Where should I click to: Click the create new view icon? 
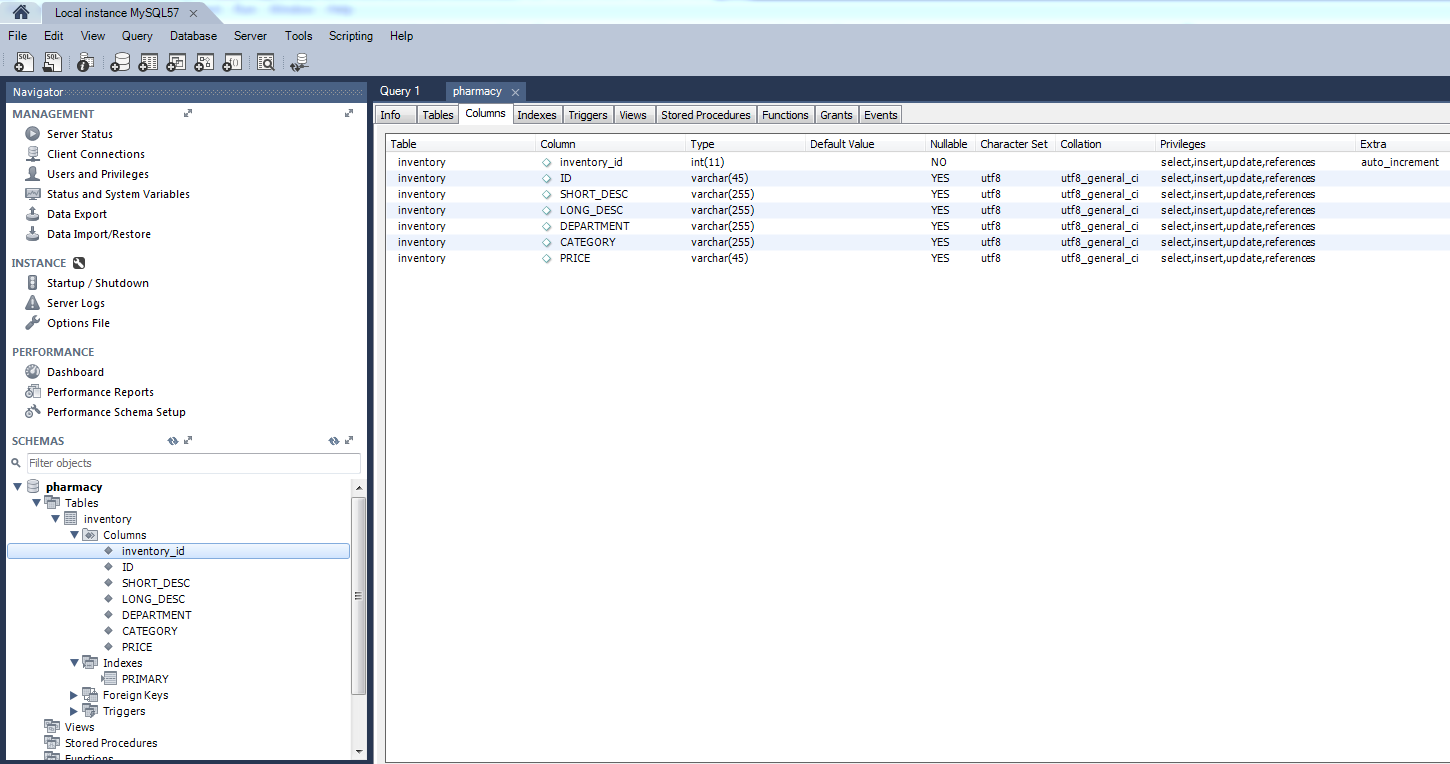(x=176, y=62)
